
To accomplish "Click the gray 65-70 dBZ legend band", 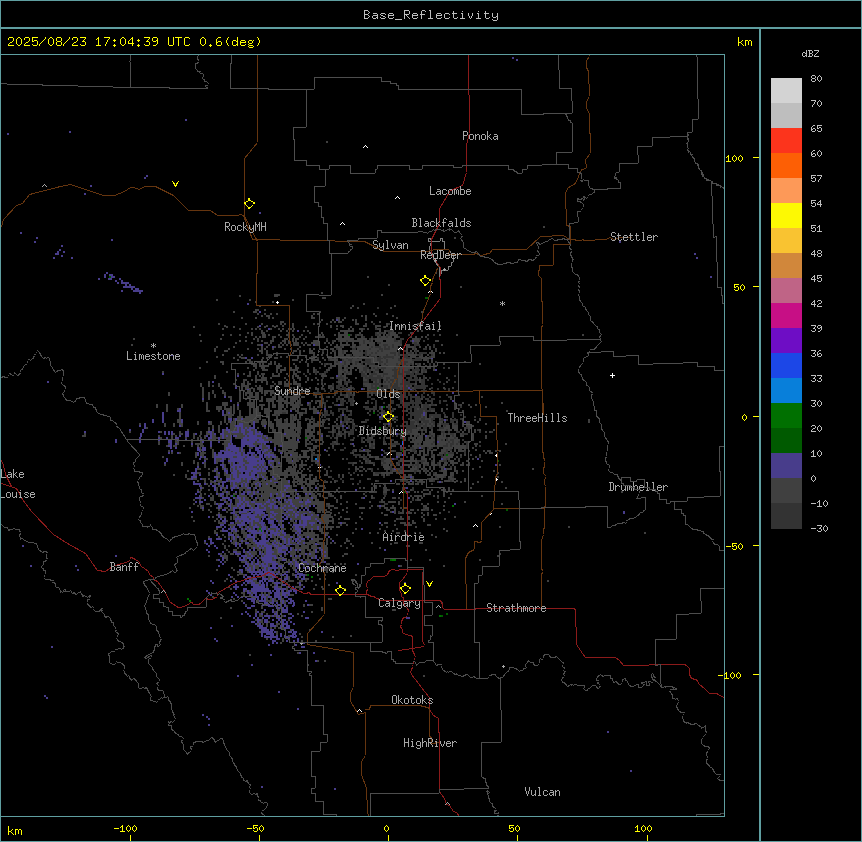I will coord(786,115).
